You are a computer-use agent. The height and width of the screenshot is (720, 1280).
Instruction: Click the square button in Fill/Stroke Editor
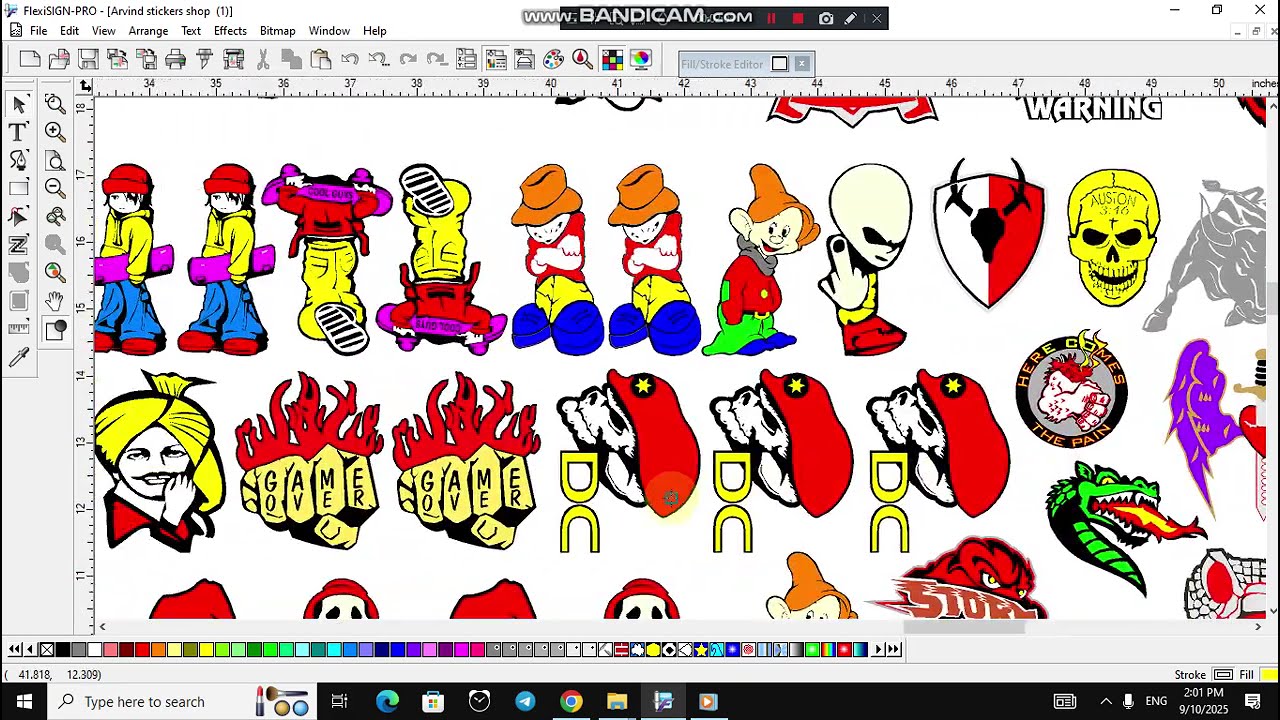[779, 64]
